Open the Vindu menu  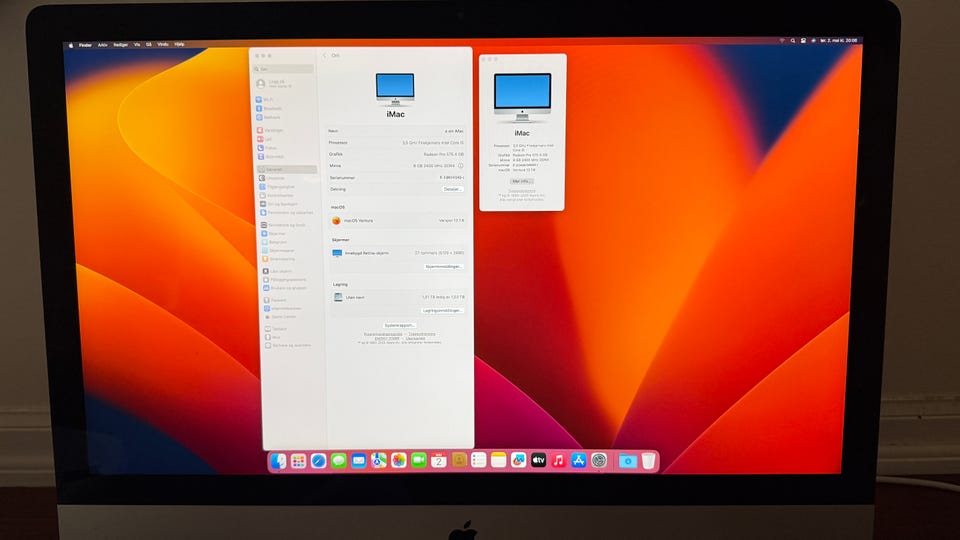coord(162,45)
